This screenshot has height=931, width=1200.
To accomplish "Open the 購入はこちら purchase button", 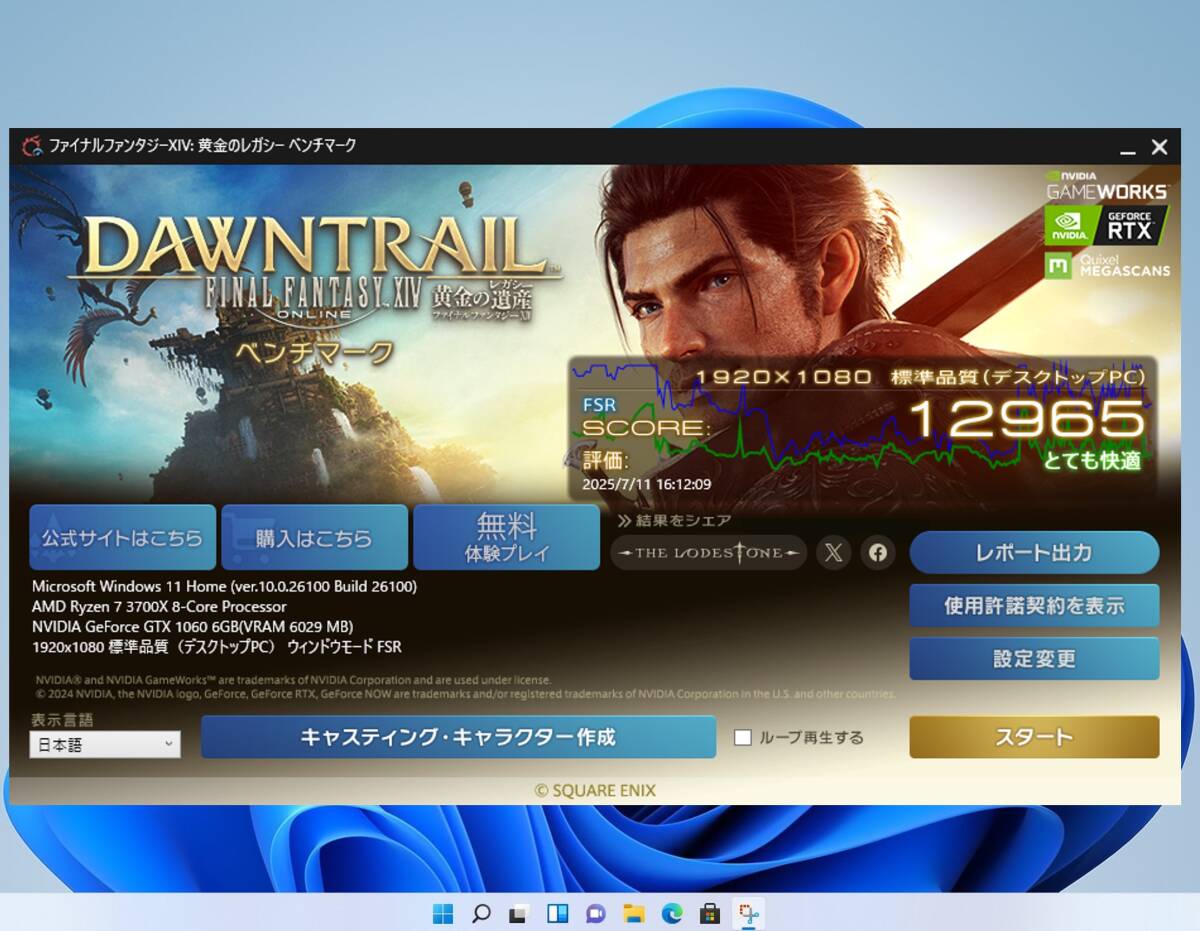I will [x=314, y=537].
